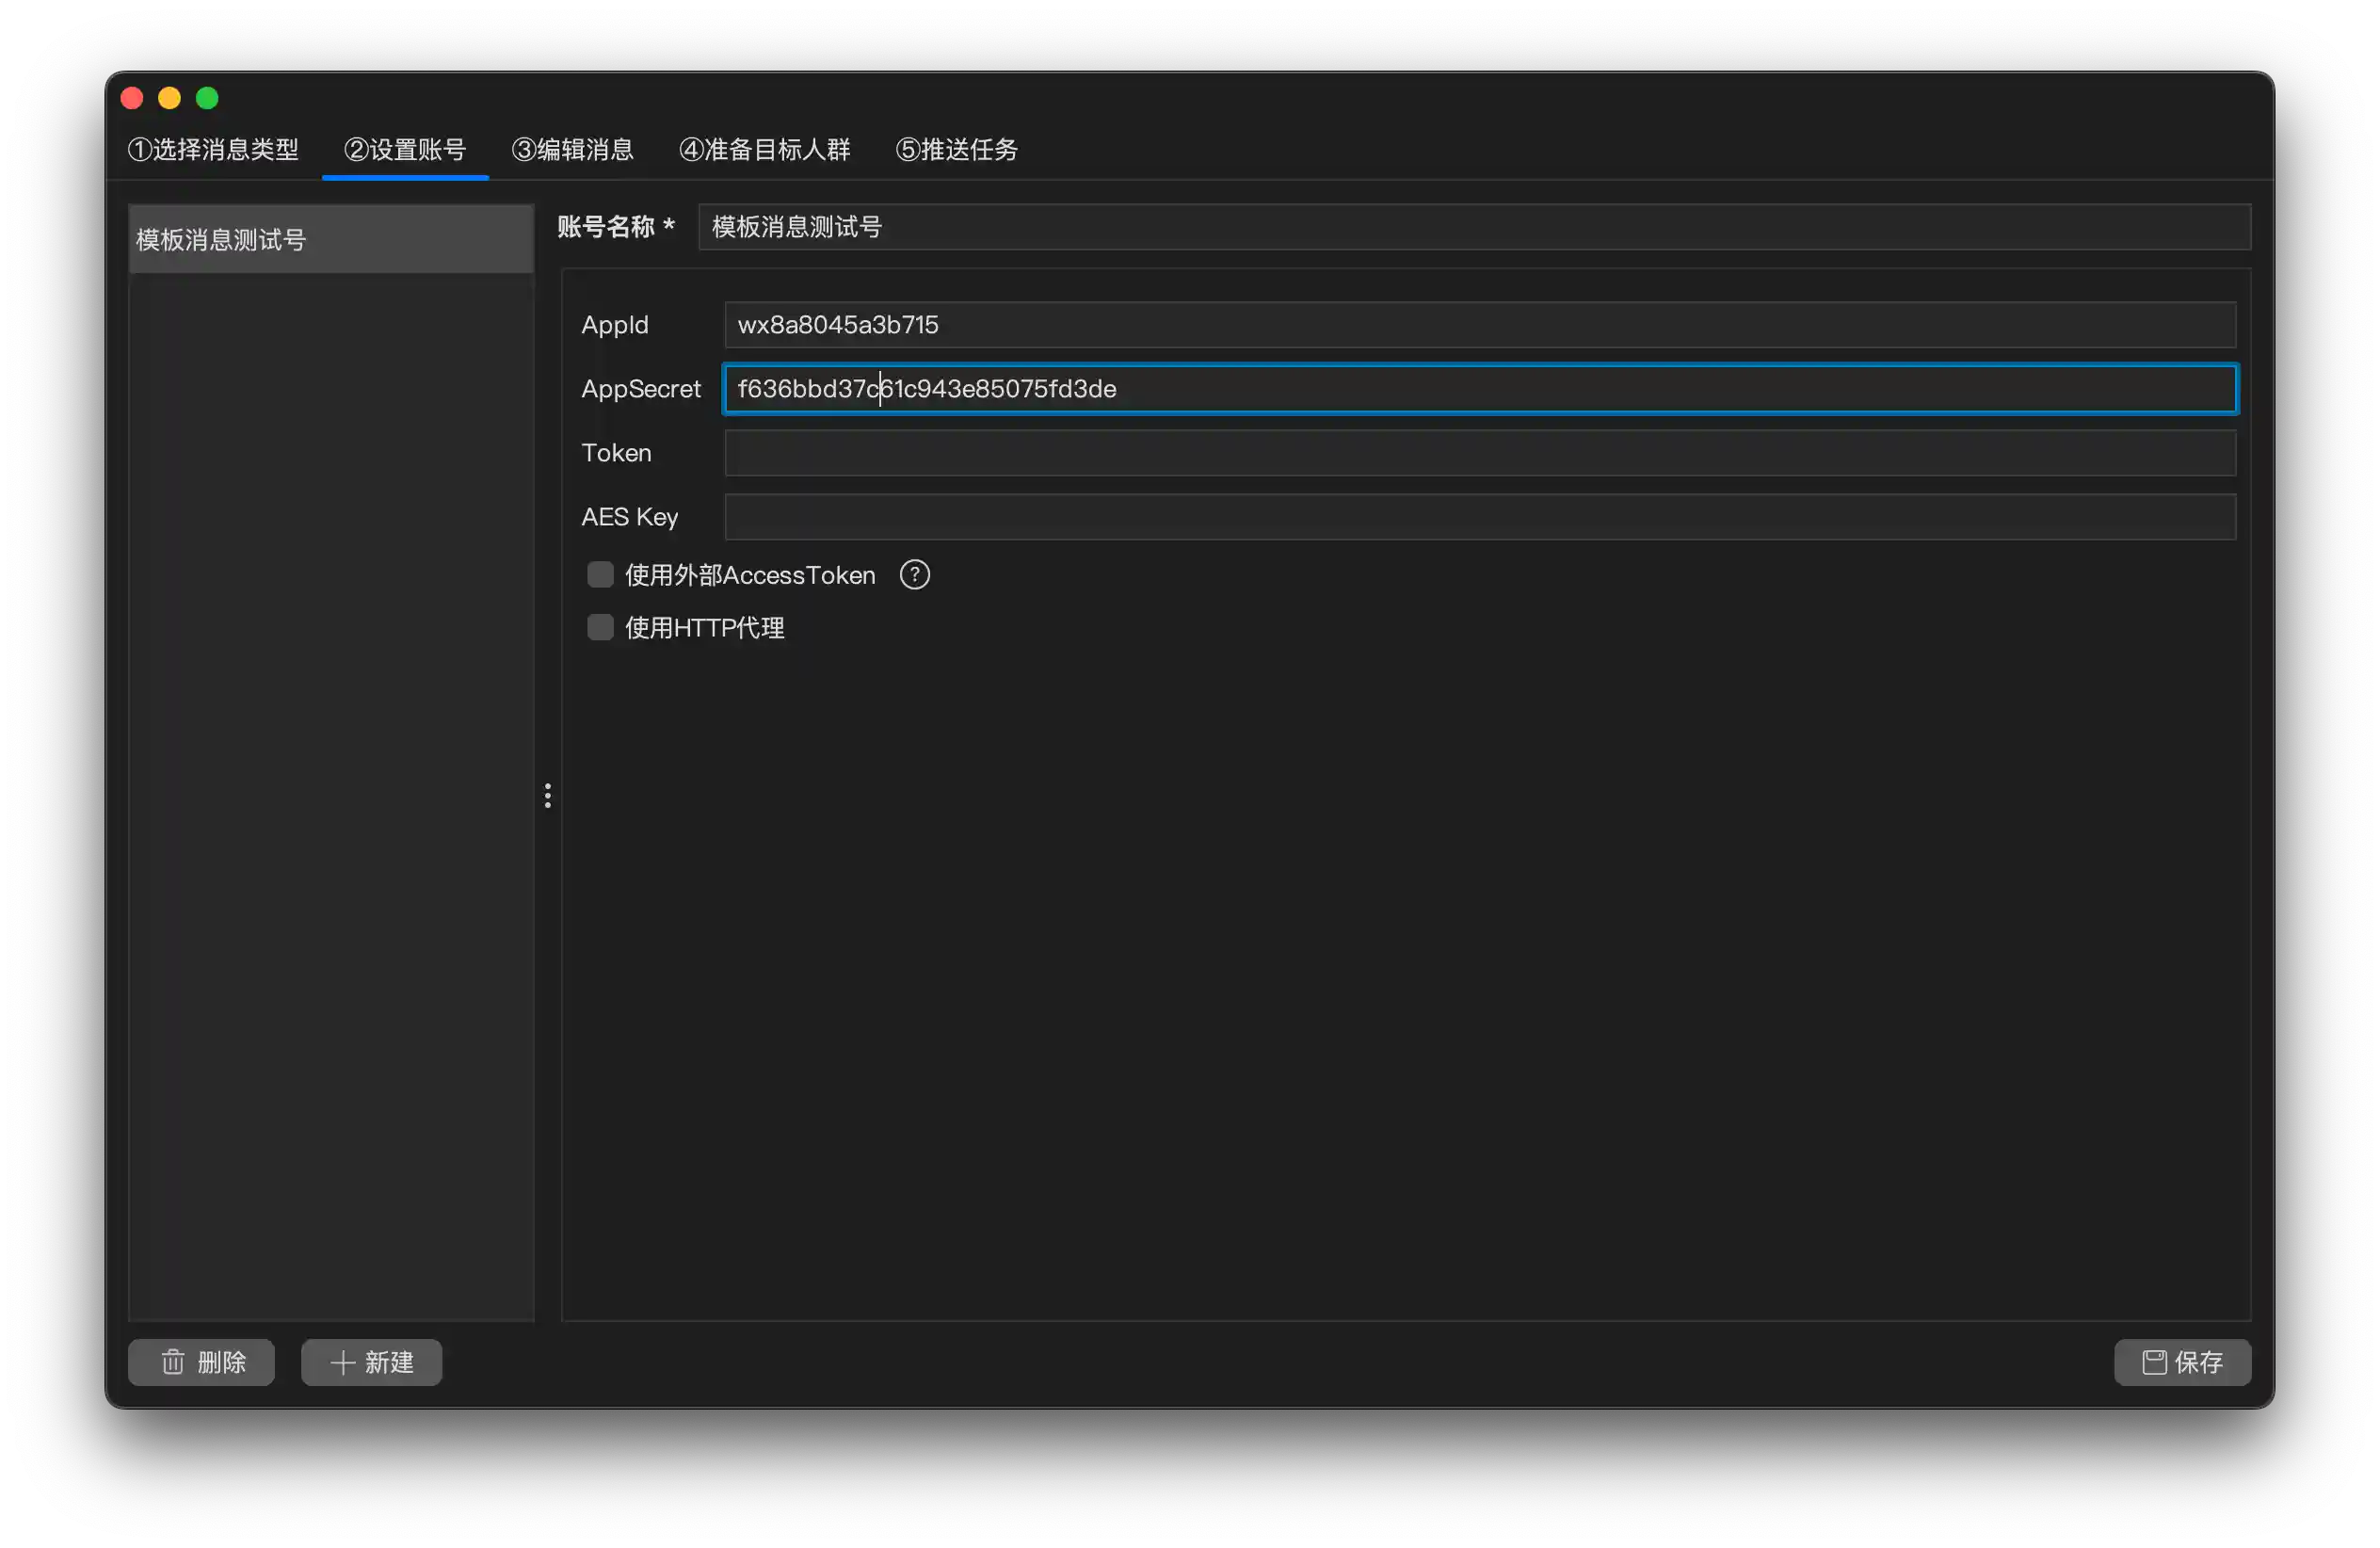Click the plus icon on the 新建 button
The width and height of the screenshot is (2380, 1548).
tap(343, 1362)
